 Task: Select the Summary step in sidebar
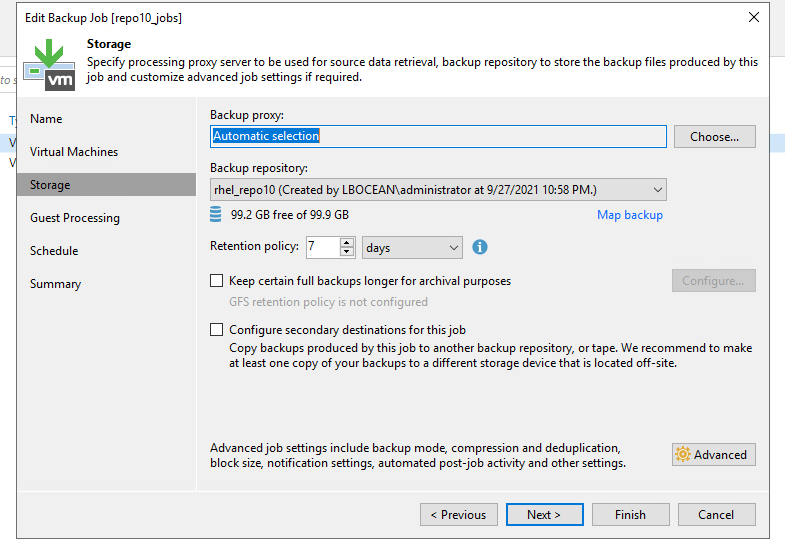tap(55, 284)
